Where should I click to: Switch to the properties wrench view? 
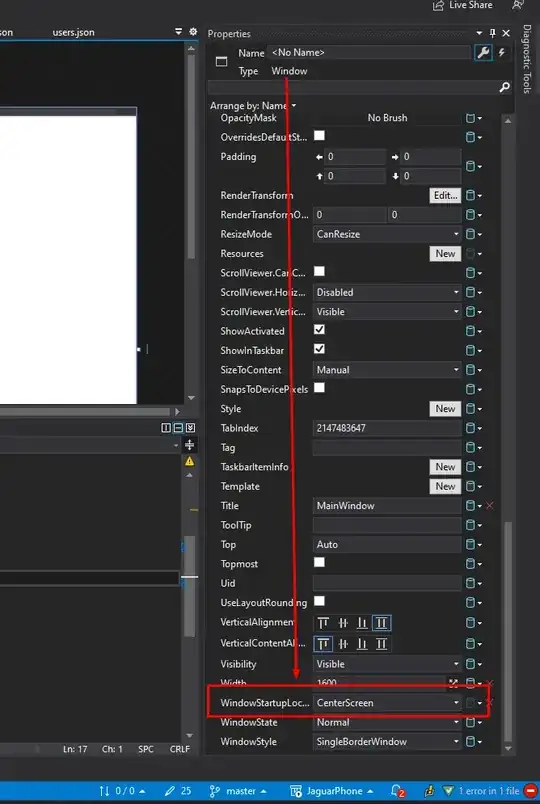[483, 52]
